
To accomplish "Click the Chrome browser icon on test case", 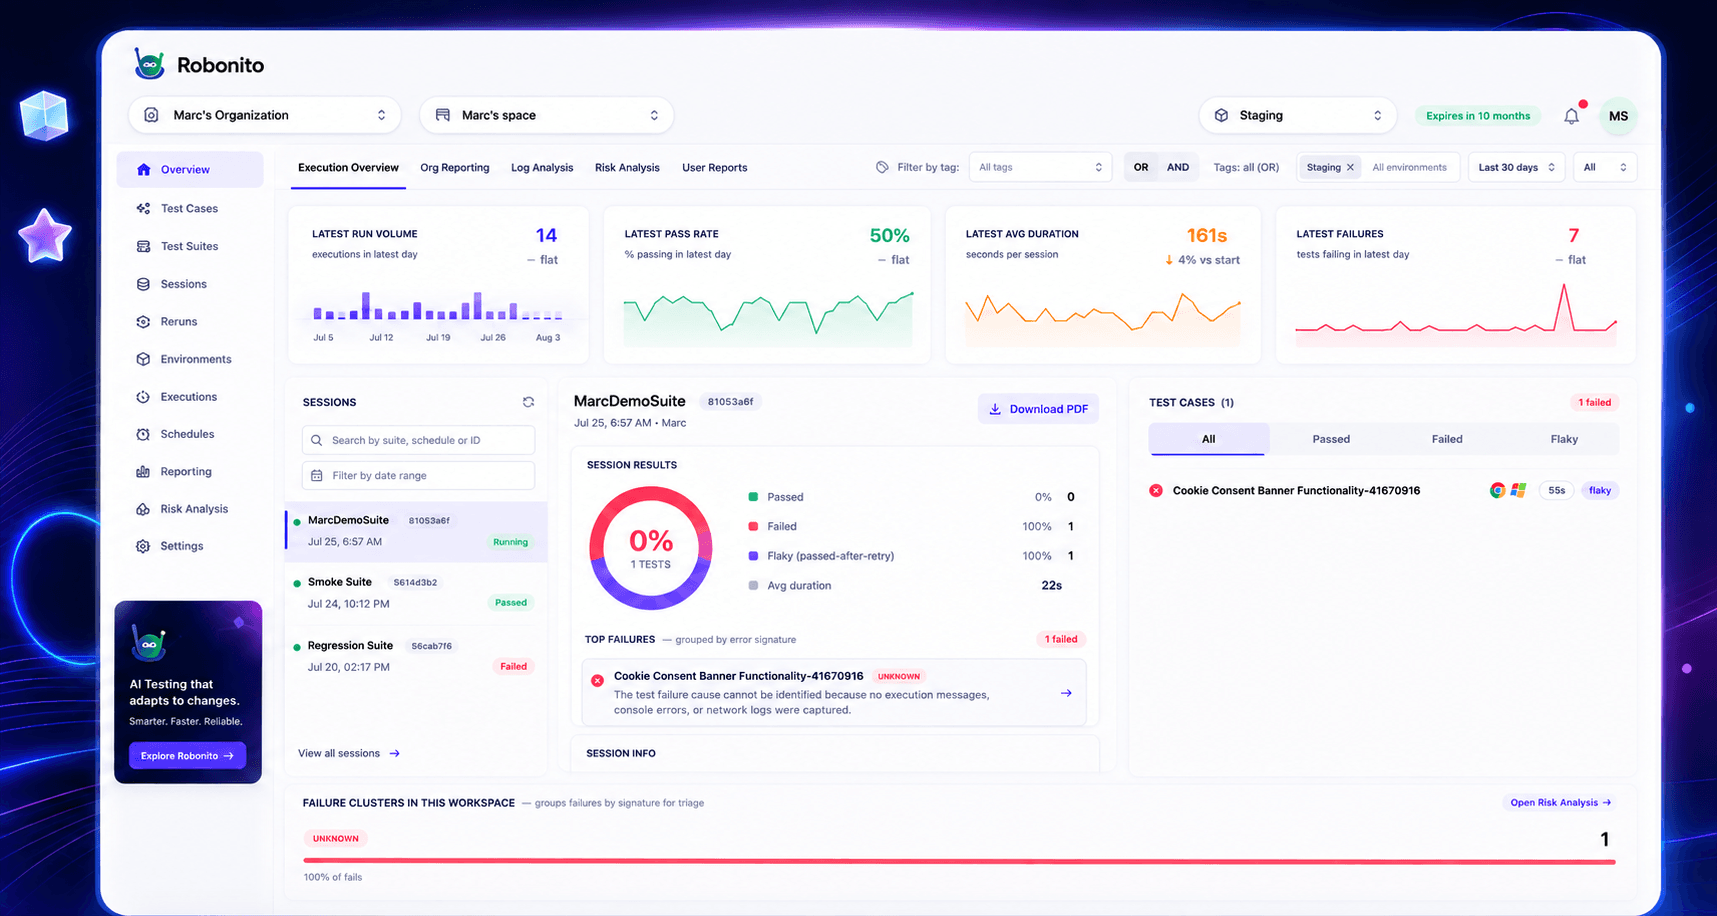I will tap(1497, 490).
